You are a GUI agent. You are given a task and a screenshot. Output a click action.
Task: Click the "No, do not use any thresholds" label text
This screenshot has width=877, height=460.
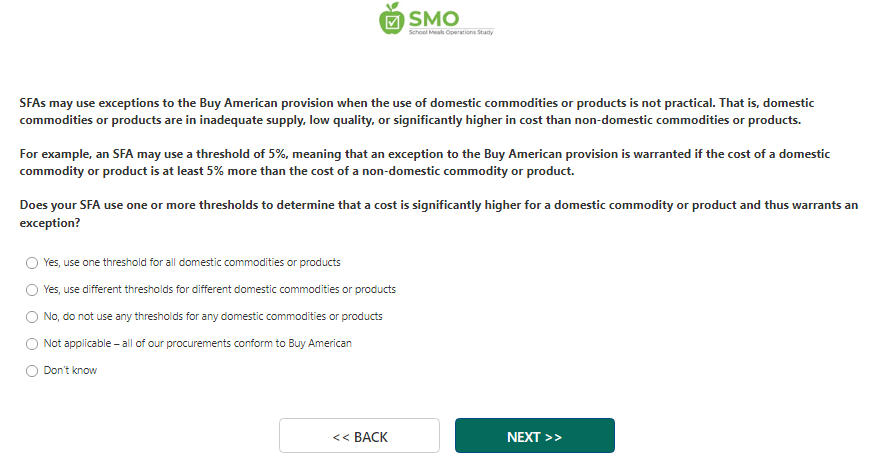[213, 317]
